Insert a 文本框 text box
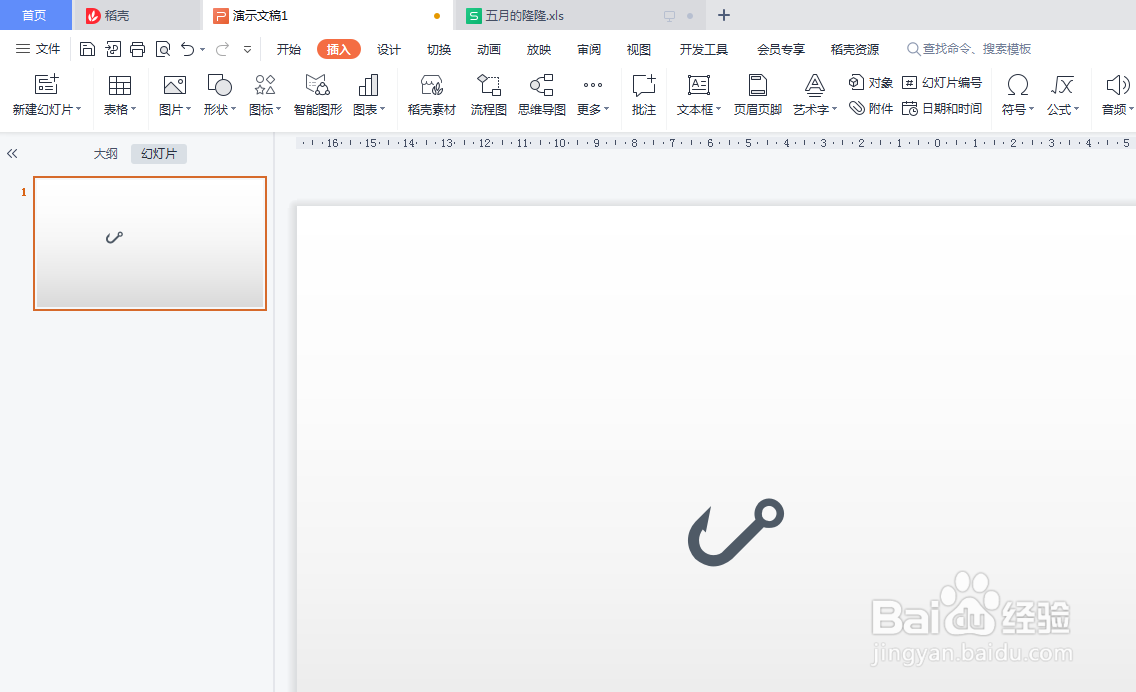Image resolution: width=1136 pixels, height=692 pixels. [x=697, y=95]
